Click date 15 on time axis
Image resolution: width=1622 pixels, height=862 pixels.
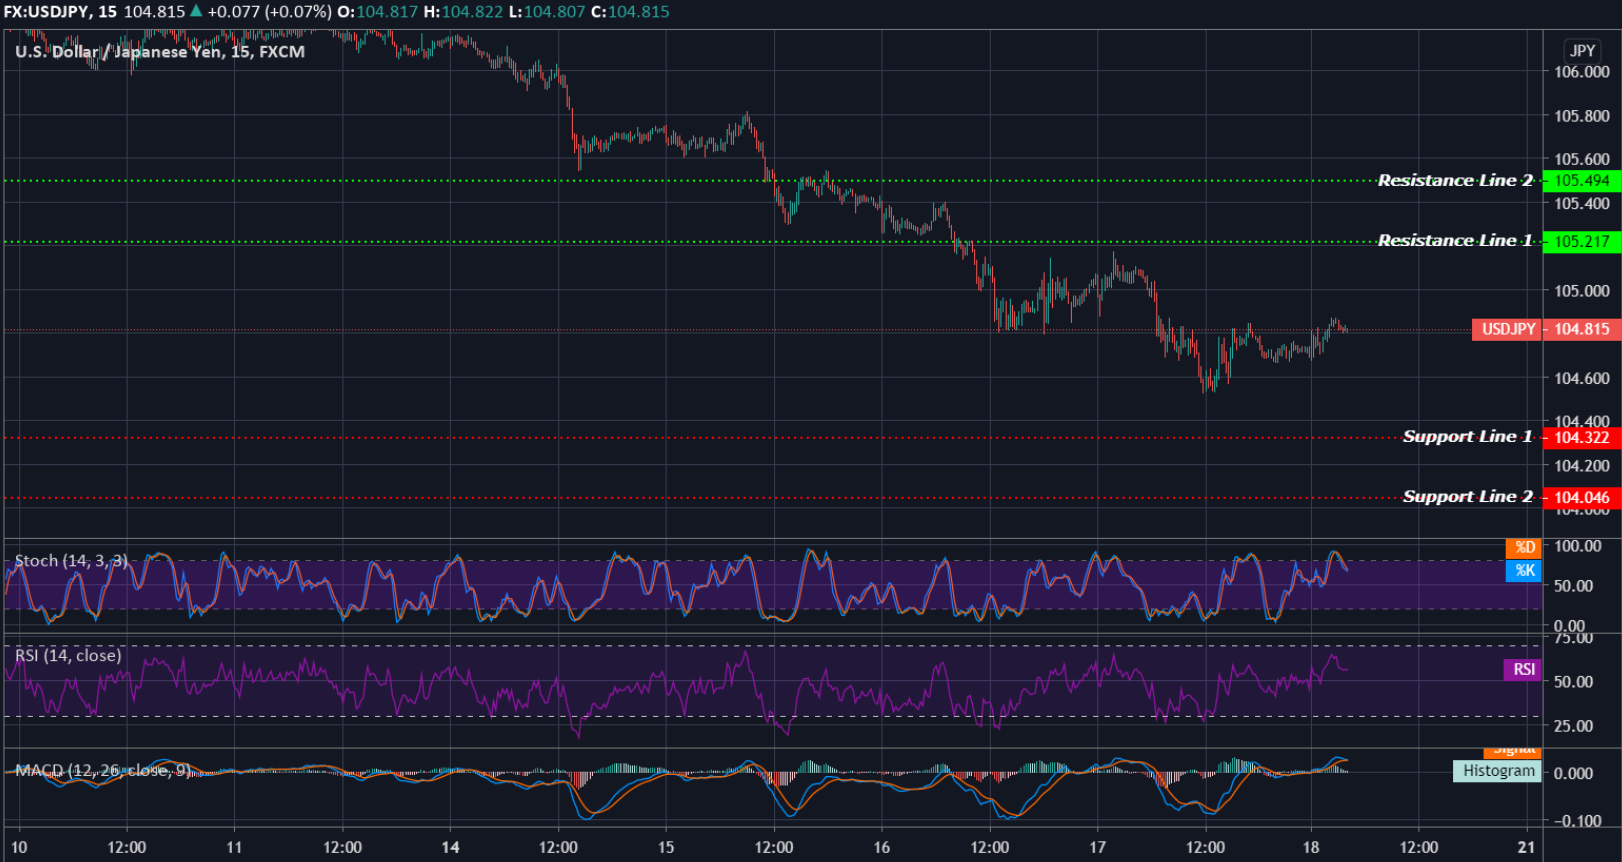click(x=666, y=847)
